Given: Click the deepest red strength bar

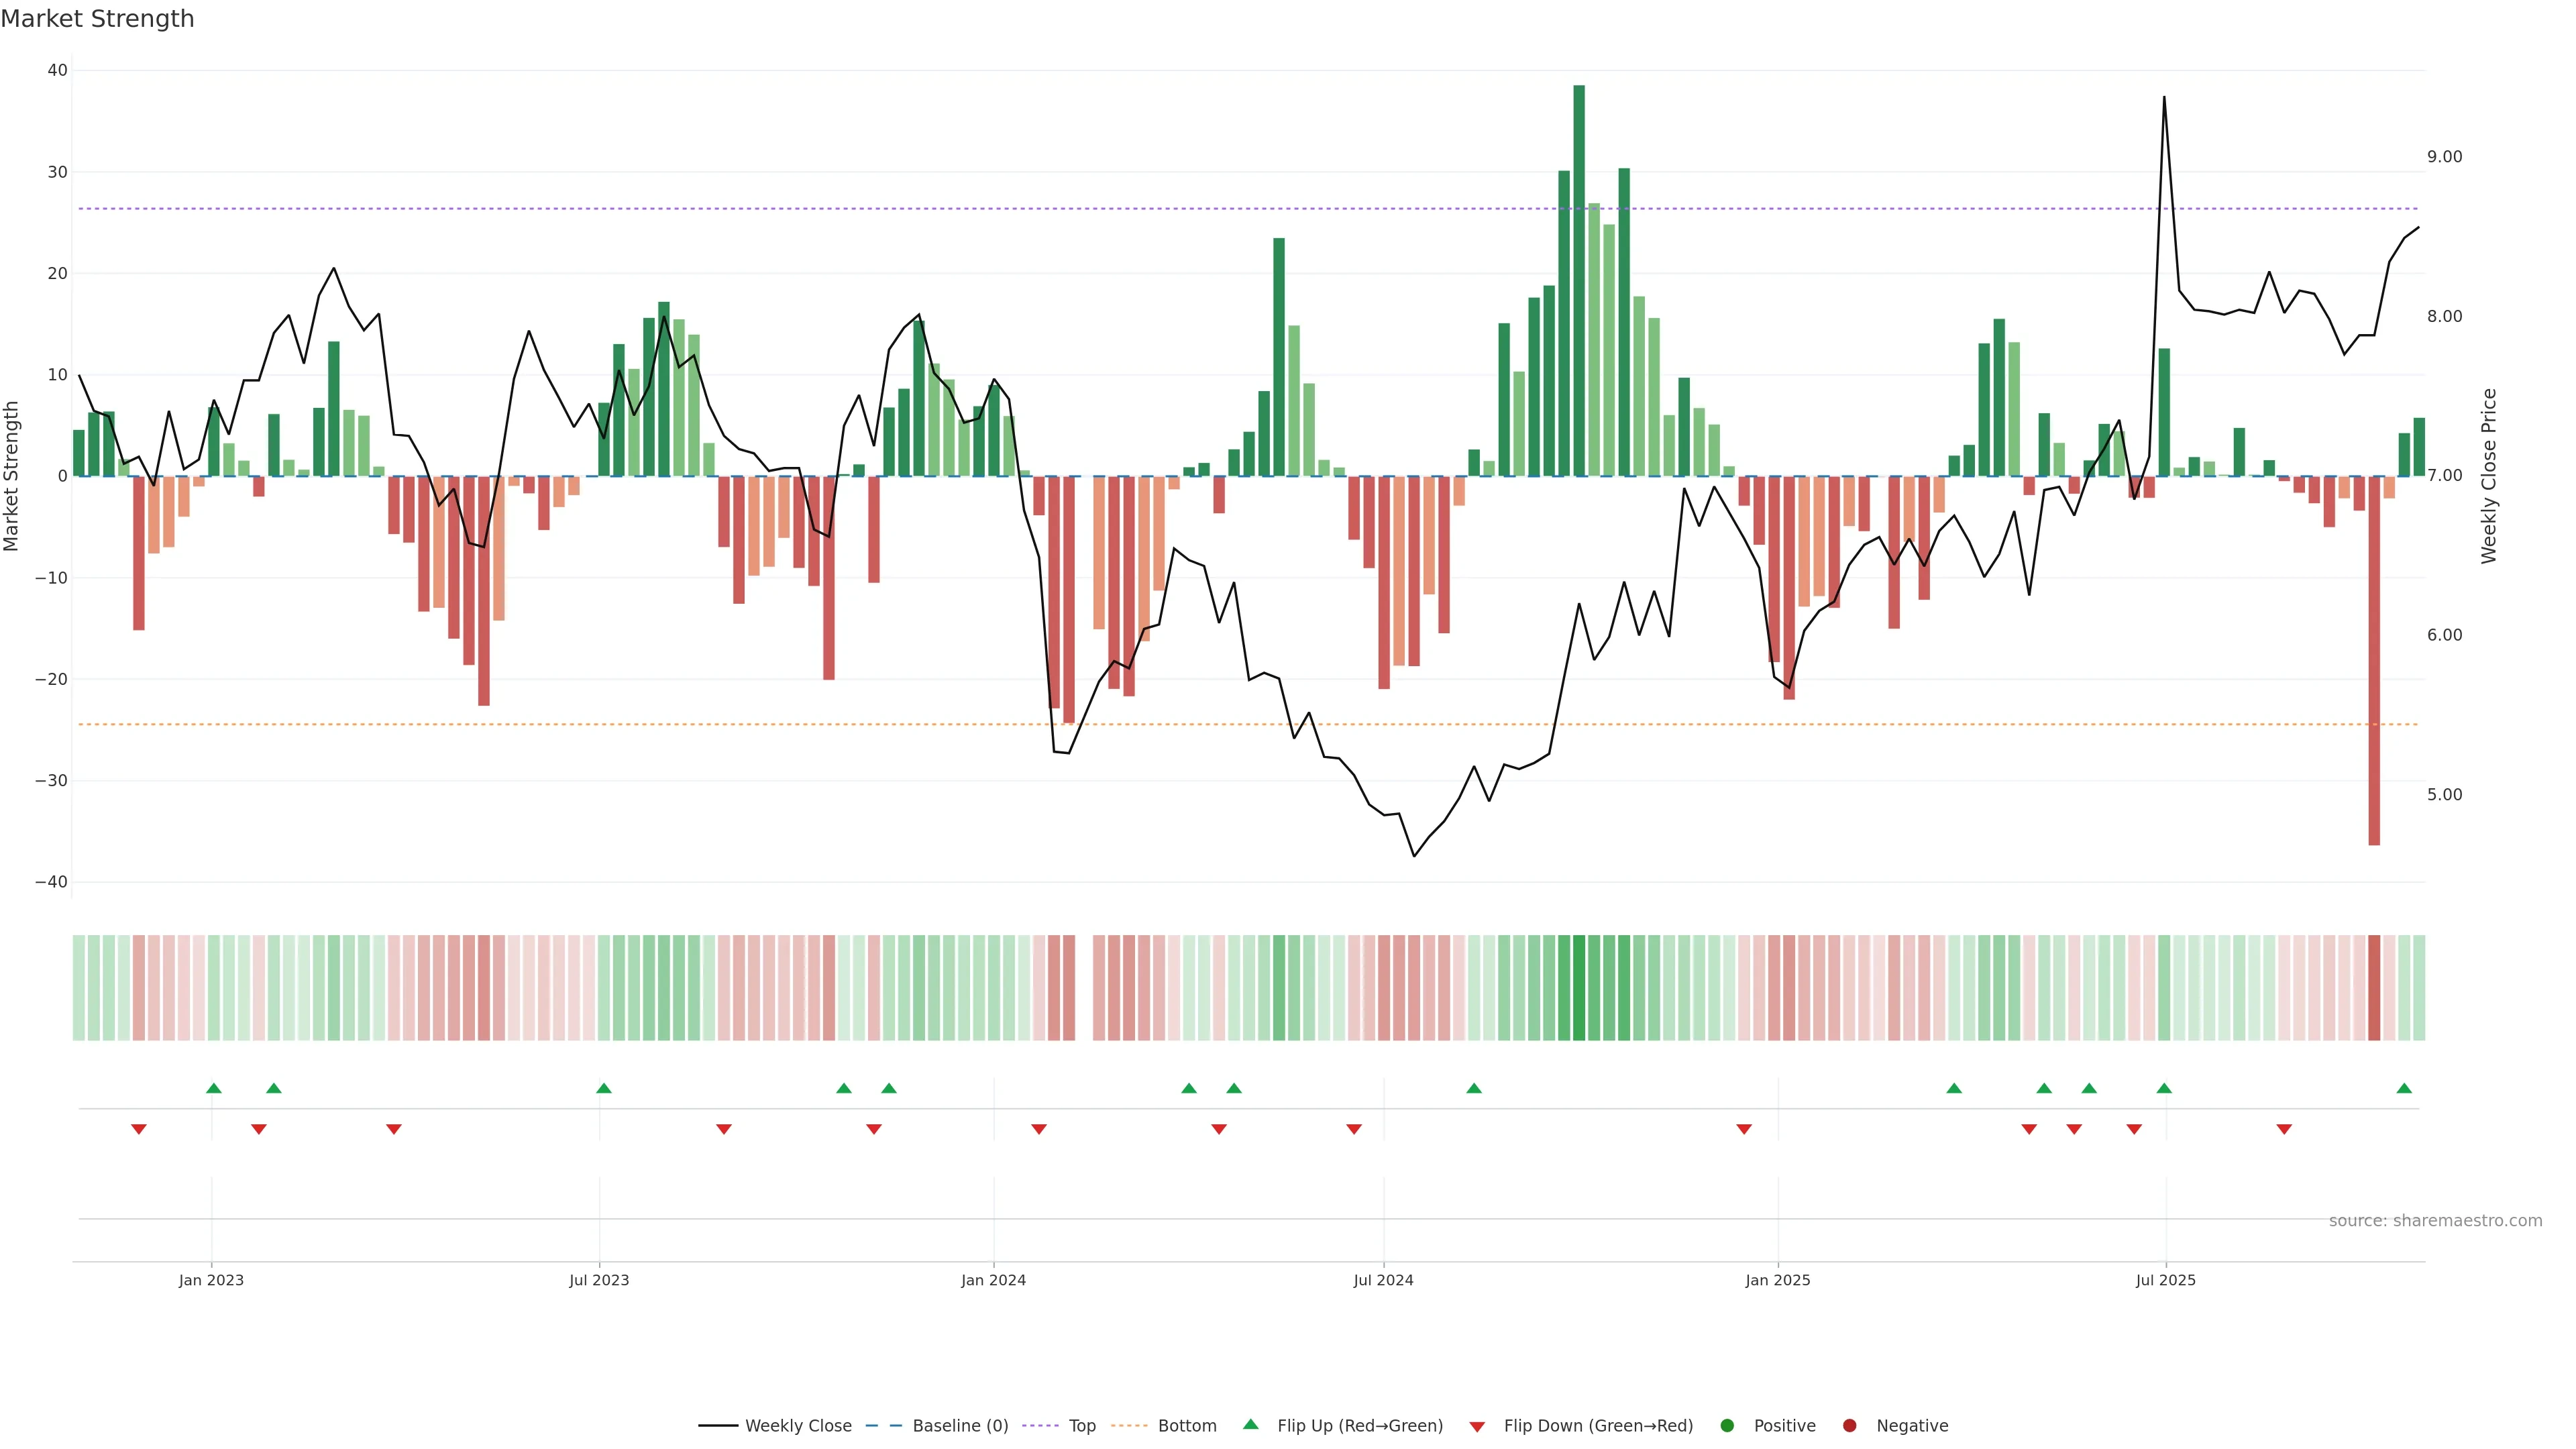Looking at the screenshot, I should point(2374,660).
